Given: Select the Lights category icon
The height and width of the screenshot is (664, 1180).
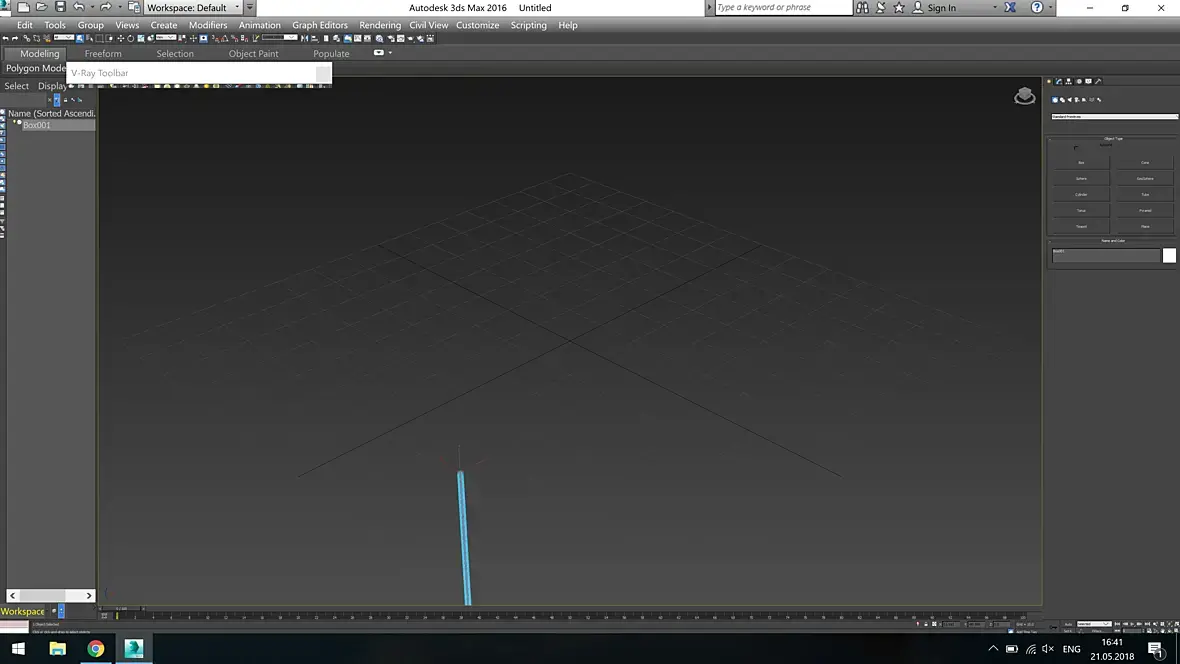Looking at the screenshot, I should pos(1070,99).
